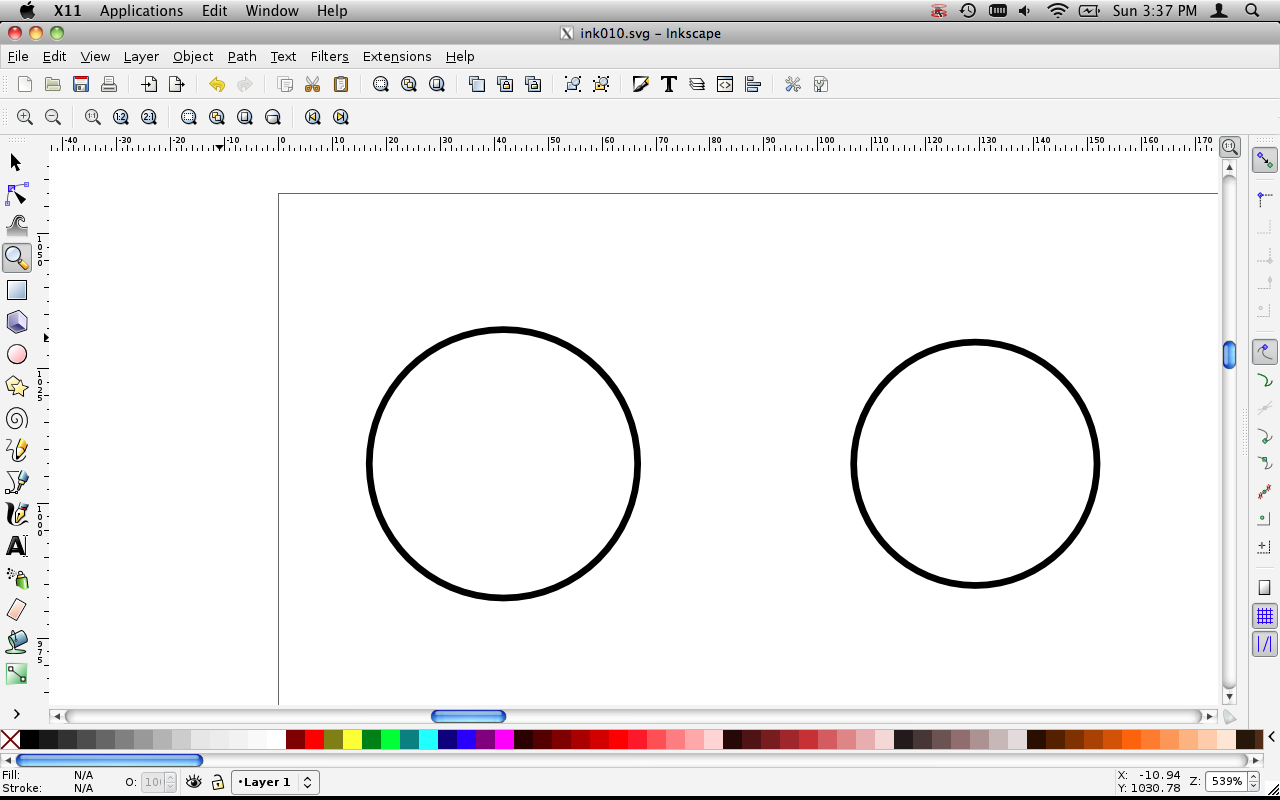Select the Tweak tool
The width and height of the screenshot is (1280, 800).
16,226
